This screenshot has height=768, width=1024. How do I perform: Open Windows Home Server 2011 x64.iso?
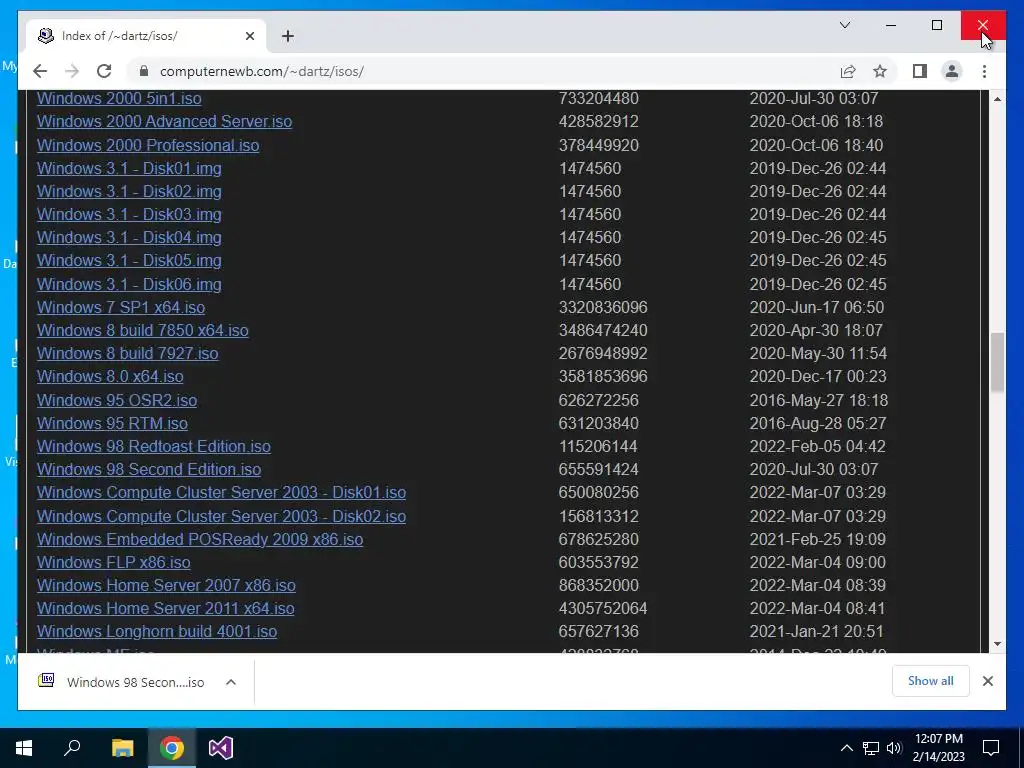click(x=166, y=608)
